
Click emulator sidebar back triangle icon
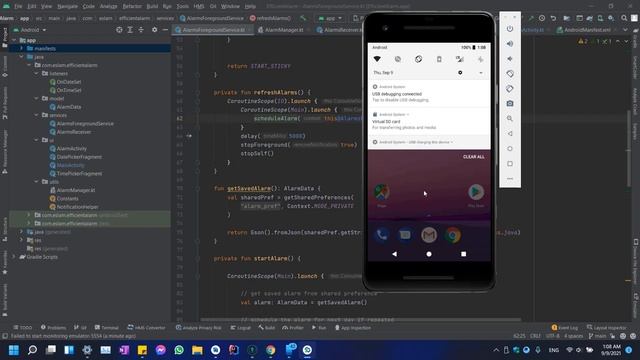pos(510,133)
